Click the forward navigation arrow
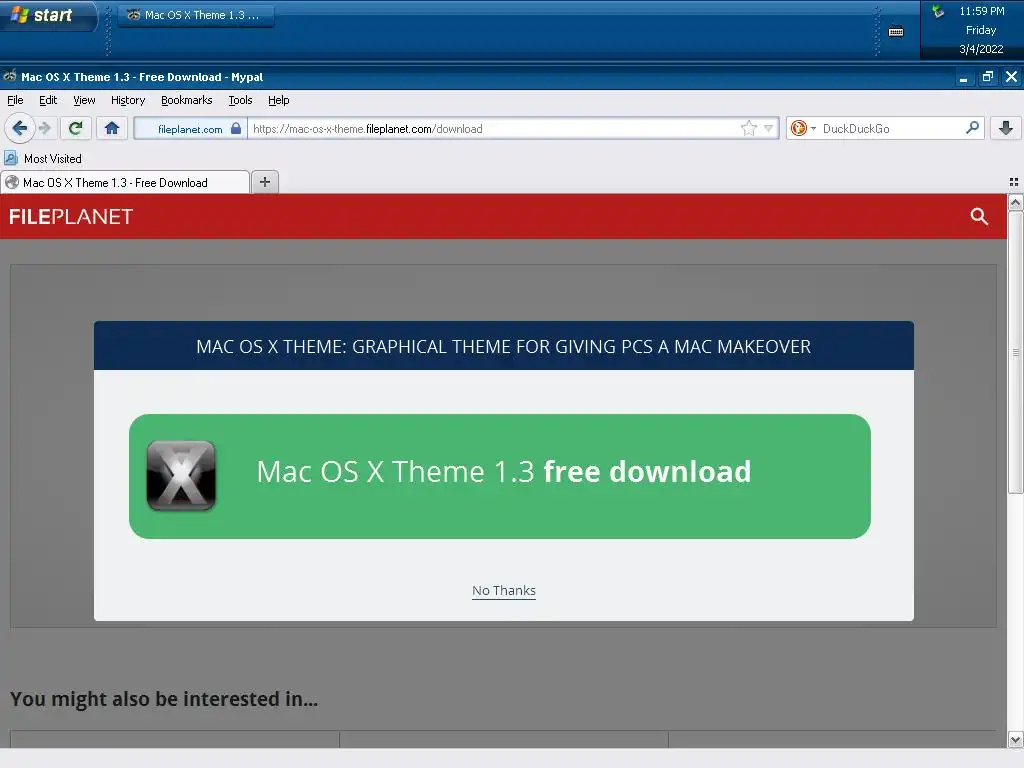This screenshot has width=1024, height=768. pyautogui.click(x=44, y=128)
